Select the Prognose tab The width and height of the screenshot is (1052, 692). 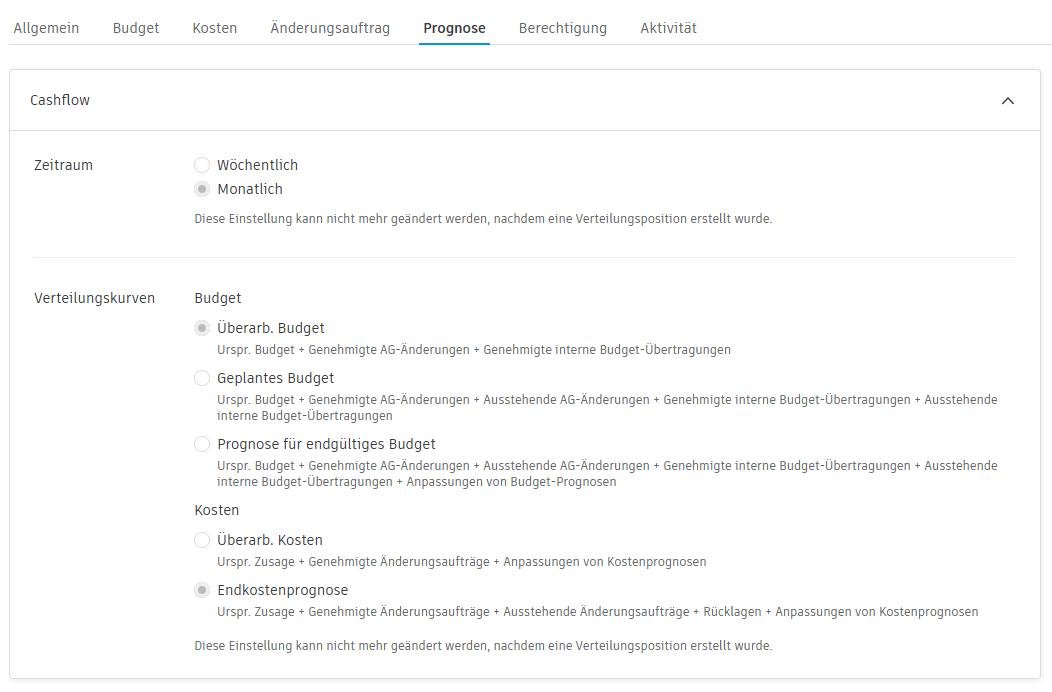(454, 28)
